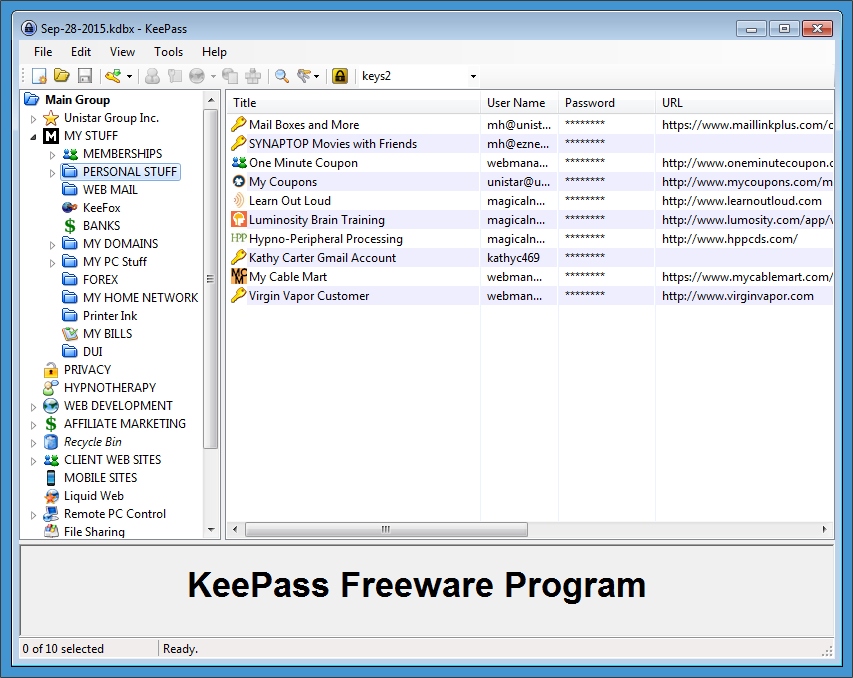
Task: Click the BANKS dollar sign icon
Action: [x=70, y=226]
